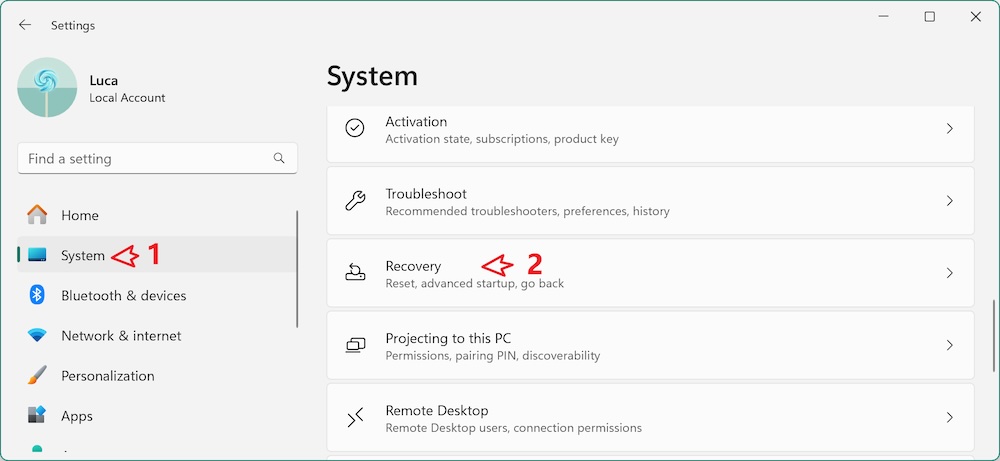This screenshot has width=1000, height=461.
Task: Expand Troubleshoot using the right chevron
Action: click(x=949, y=201)
